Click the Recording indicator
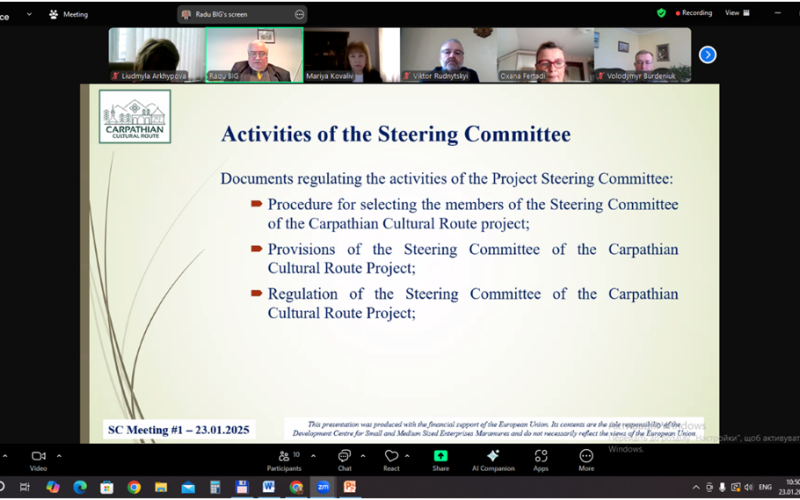 coord(694,13)
